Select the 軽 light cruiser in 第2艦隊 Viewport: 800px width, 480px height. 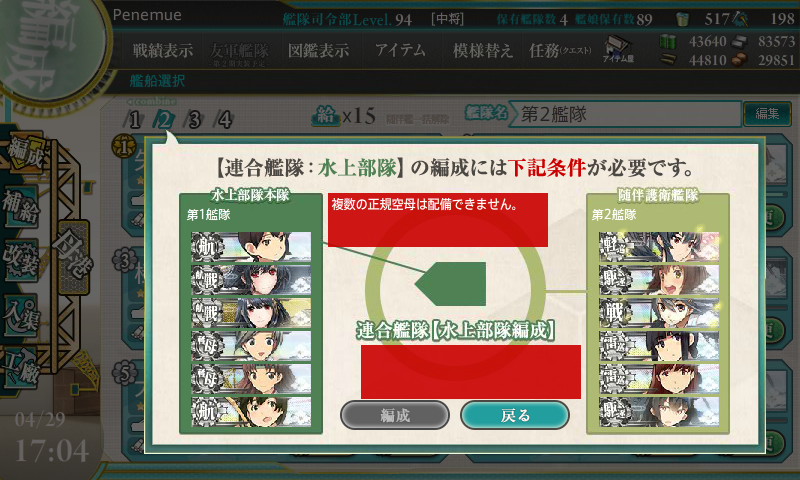(x=659, y=247)
